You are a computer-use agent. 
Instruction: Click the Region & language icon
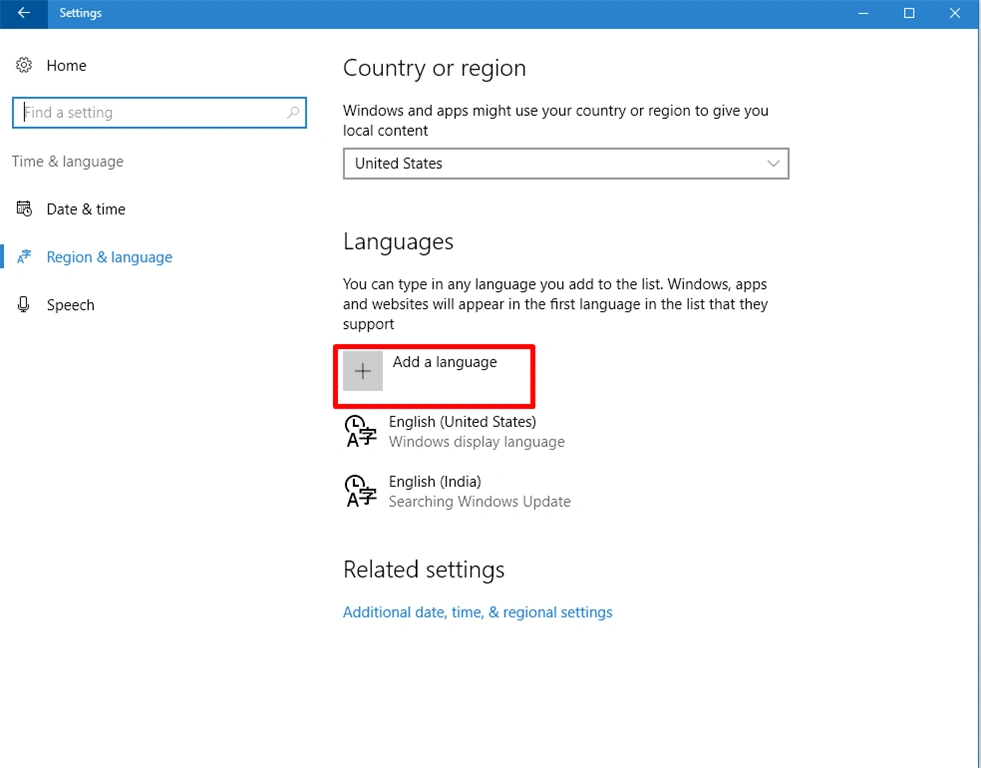pyautogui.click(x=24, y=257)
